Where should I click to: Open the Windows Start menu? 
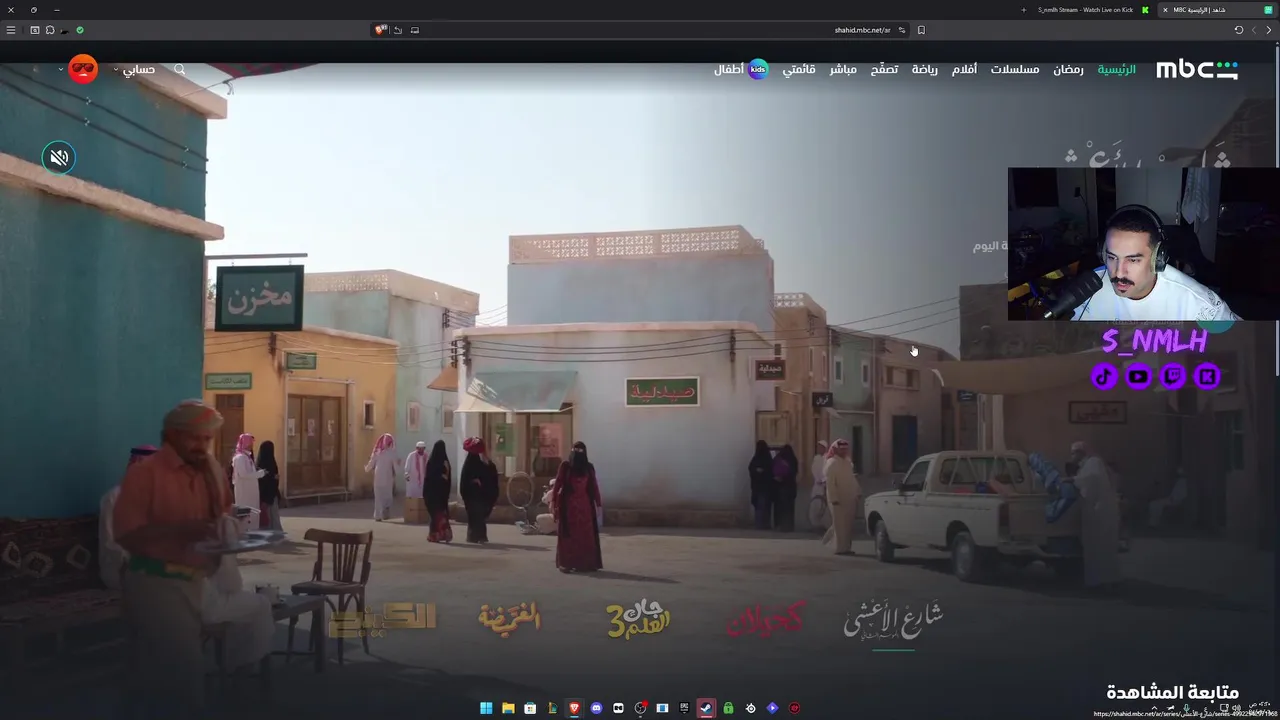point(486,708)
